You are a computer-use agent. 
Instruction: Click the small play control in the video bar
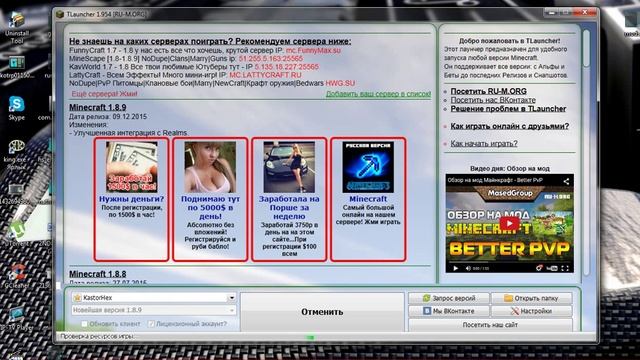pos(456,268)
